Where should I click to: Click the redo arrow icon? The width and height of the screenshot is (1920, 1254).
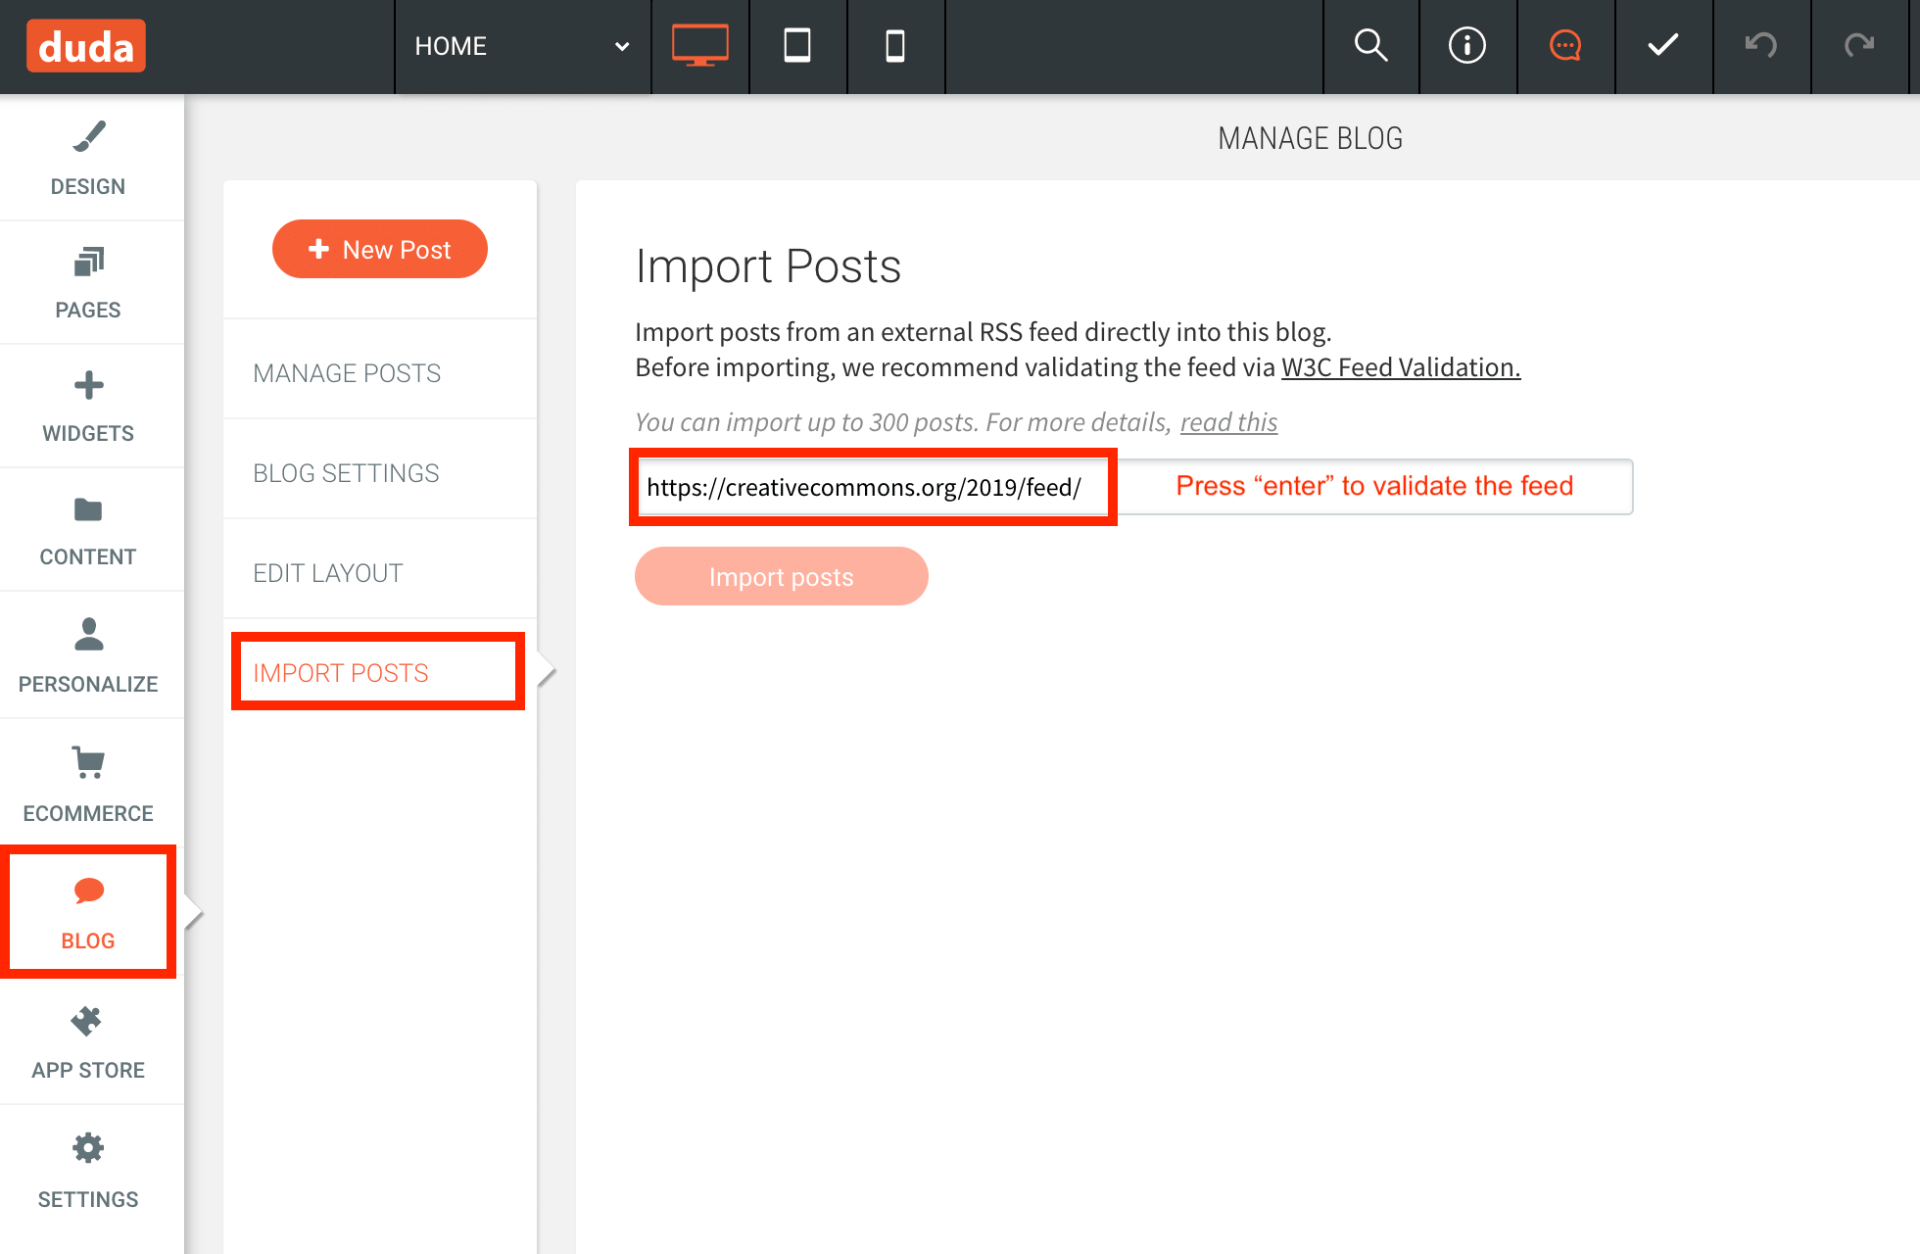tap(1859, 46)
